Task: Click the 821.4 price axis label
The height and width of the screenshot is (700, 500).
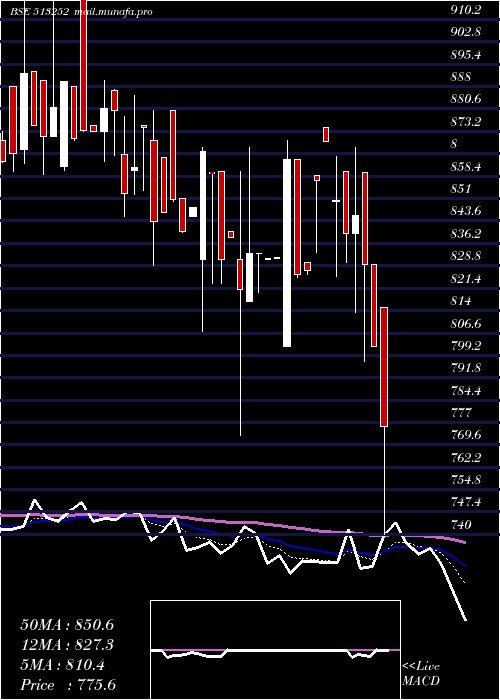Action: (x=466, y=279)
